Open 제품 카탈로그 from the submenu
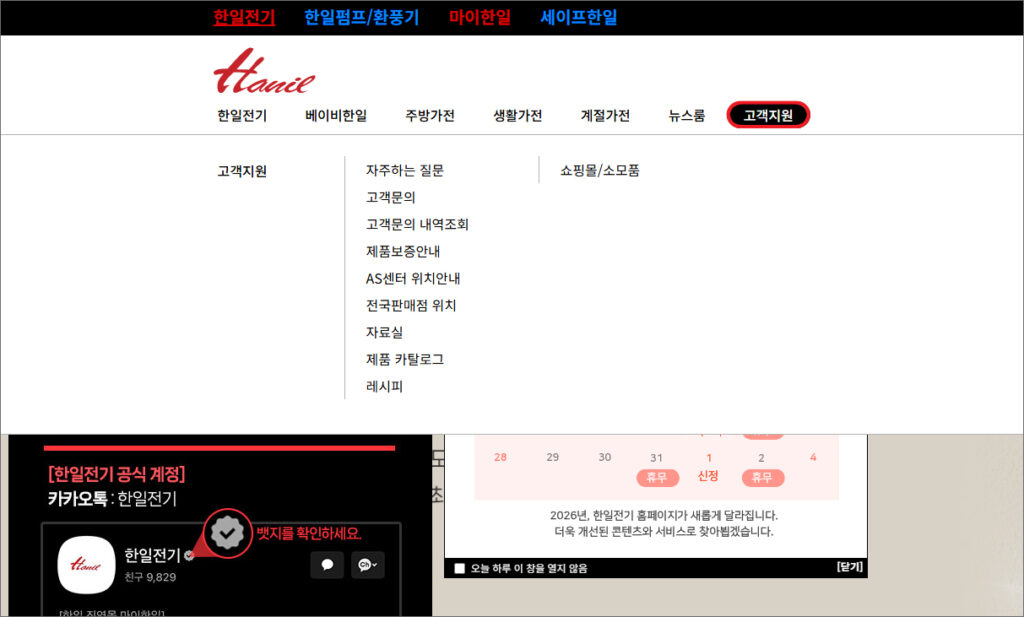This screenshot has width=1024, height=617. tap(405, 359)
